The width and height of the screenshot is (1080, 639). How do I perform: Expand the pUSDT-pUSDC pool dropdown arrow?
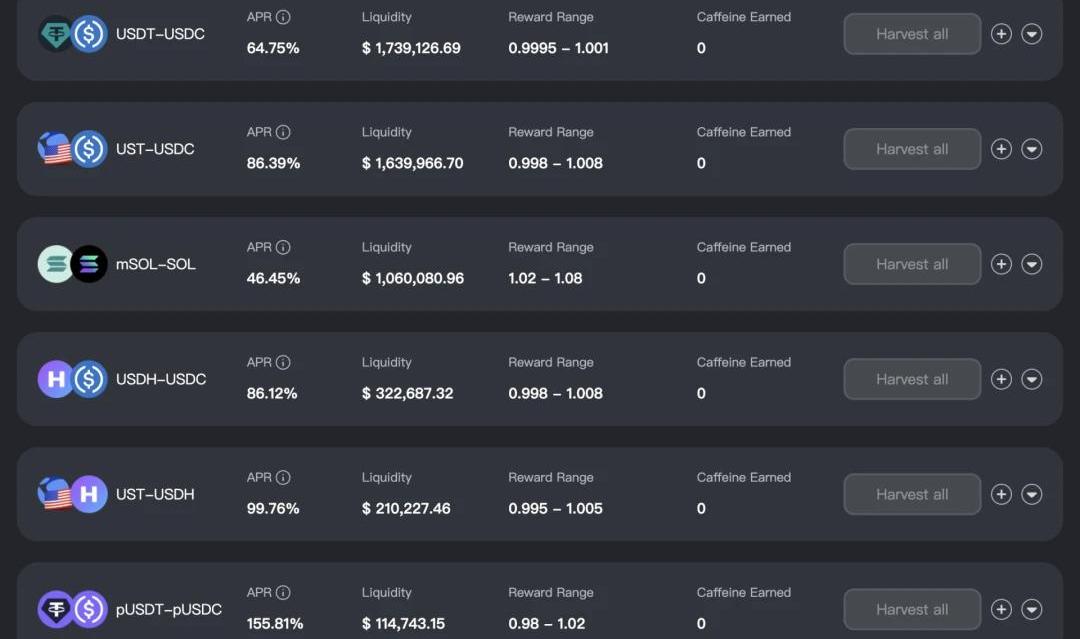click(x=1031, y=609)
